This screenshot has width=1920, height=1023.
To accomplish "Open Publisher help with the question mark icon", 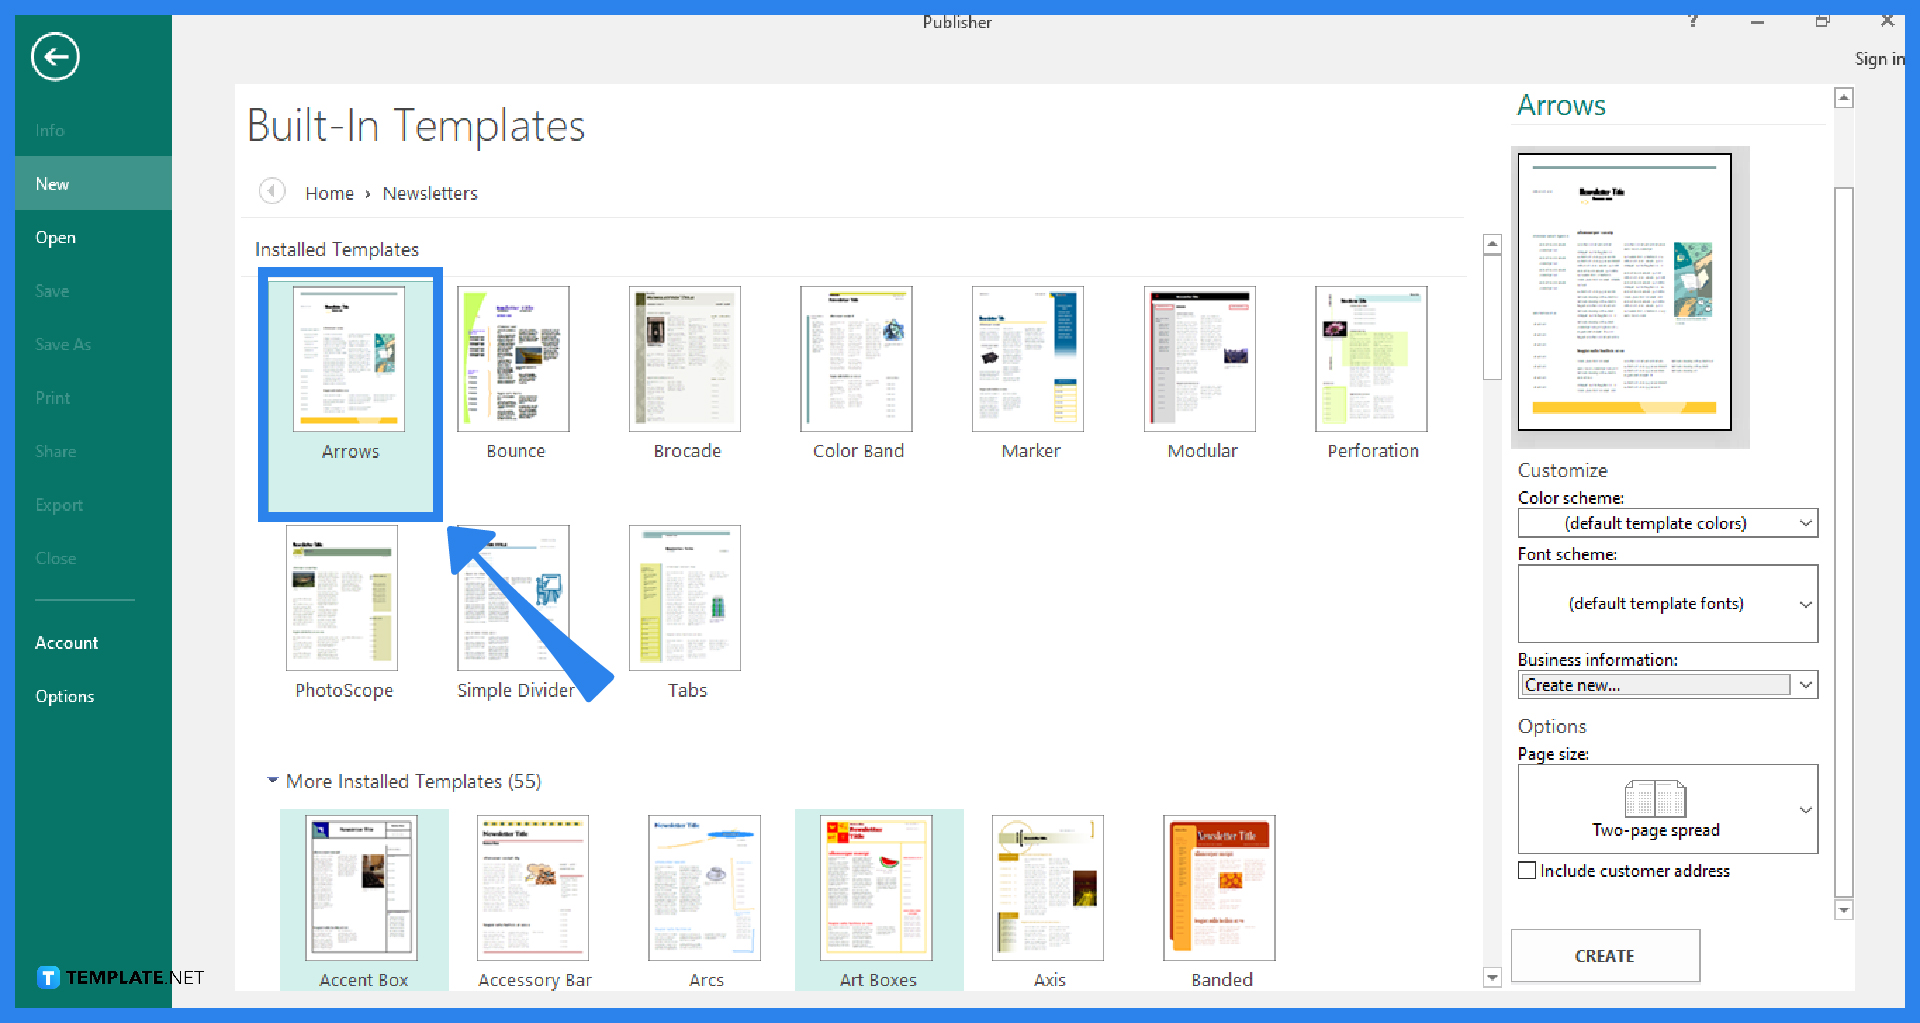I will pyautogui.click(x=1693, y=20).
